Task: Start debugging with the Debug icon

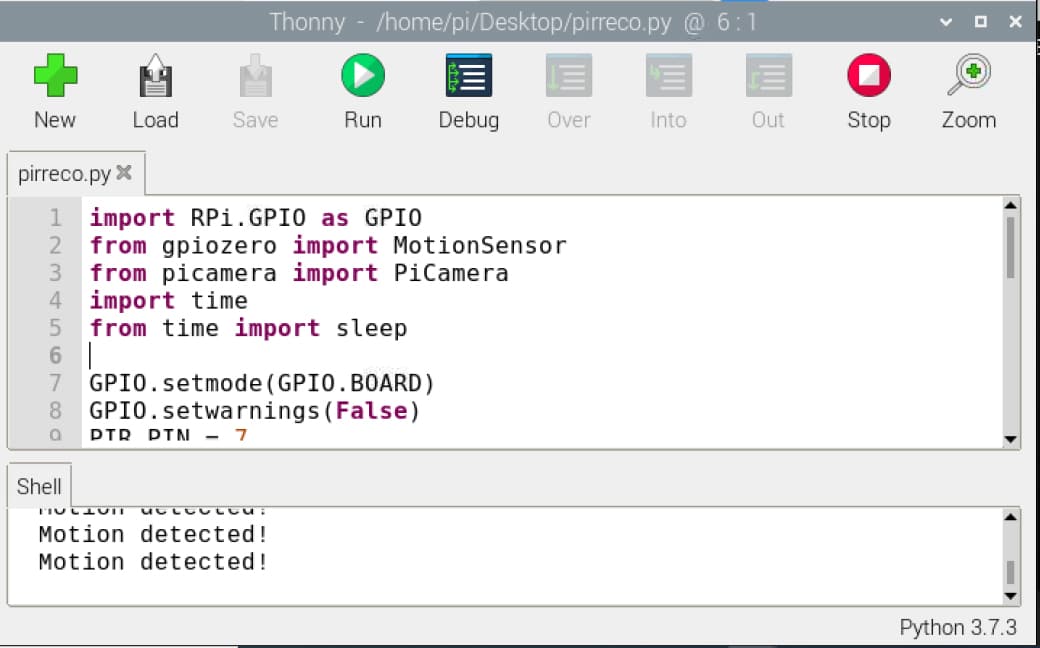Action: (468, 76)
